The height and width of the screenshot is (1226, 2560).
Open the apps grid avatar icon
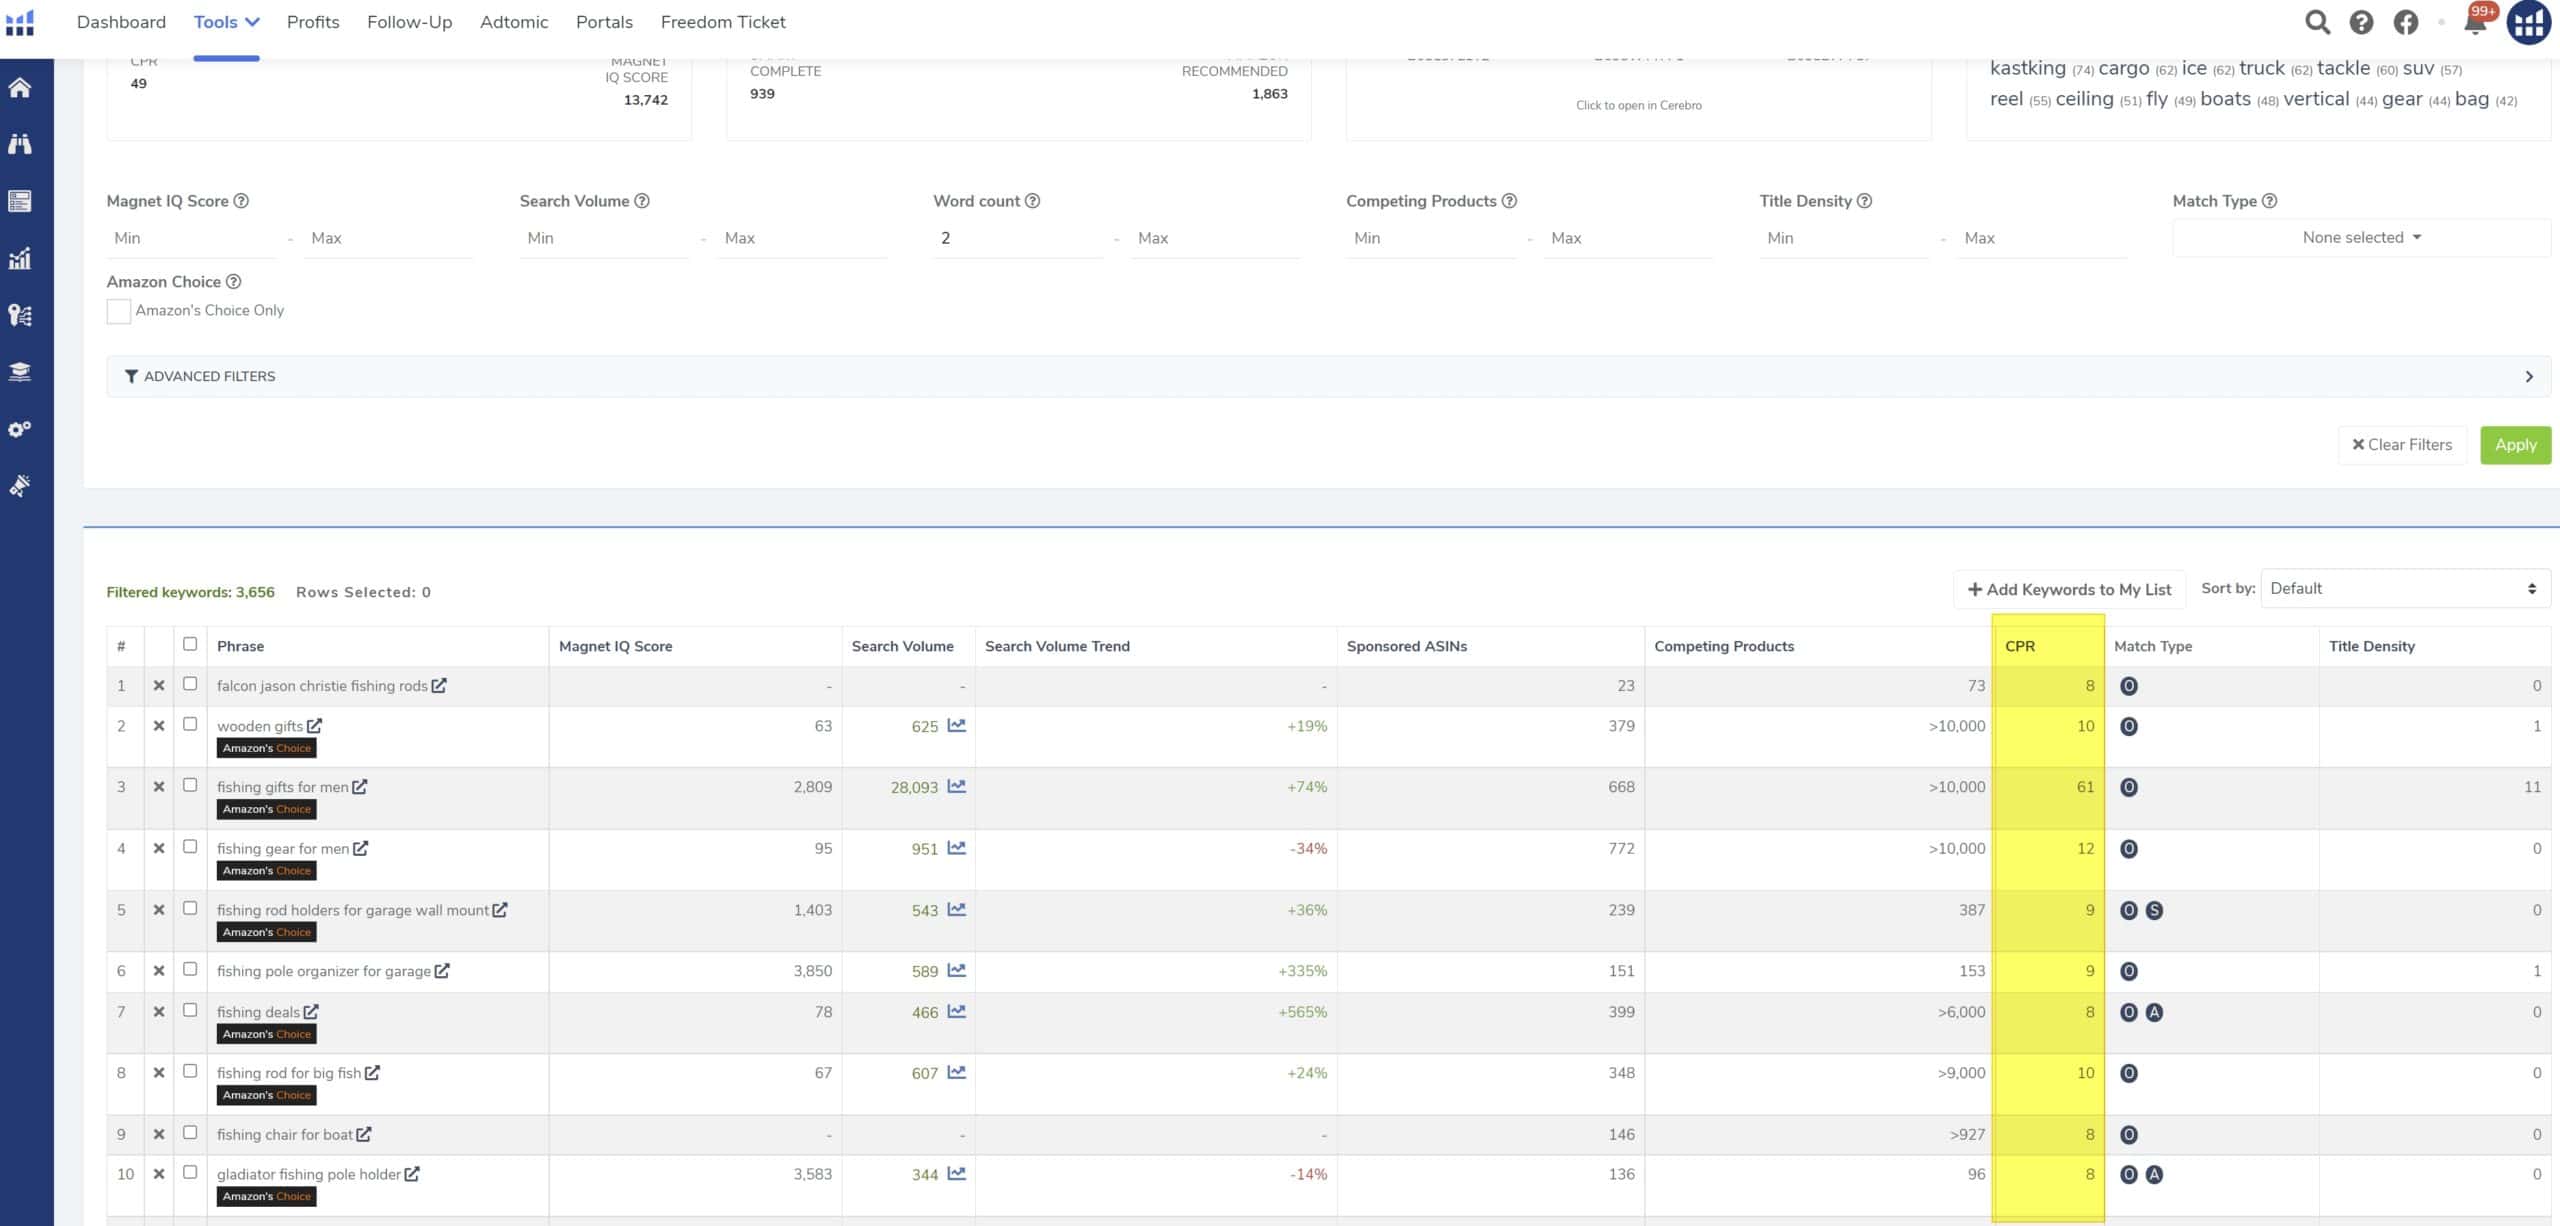[x=2529, y=22]
